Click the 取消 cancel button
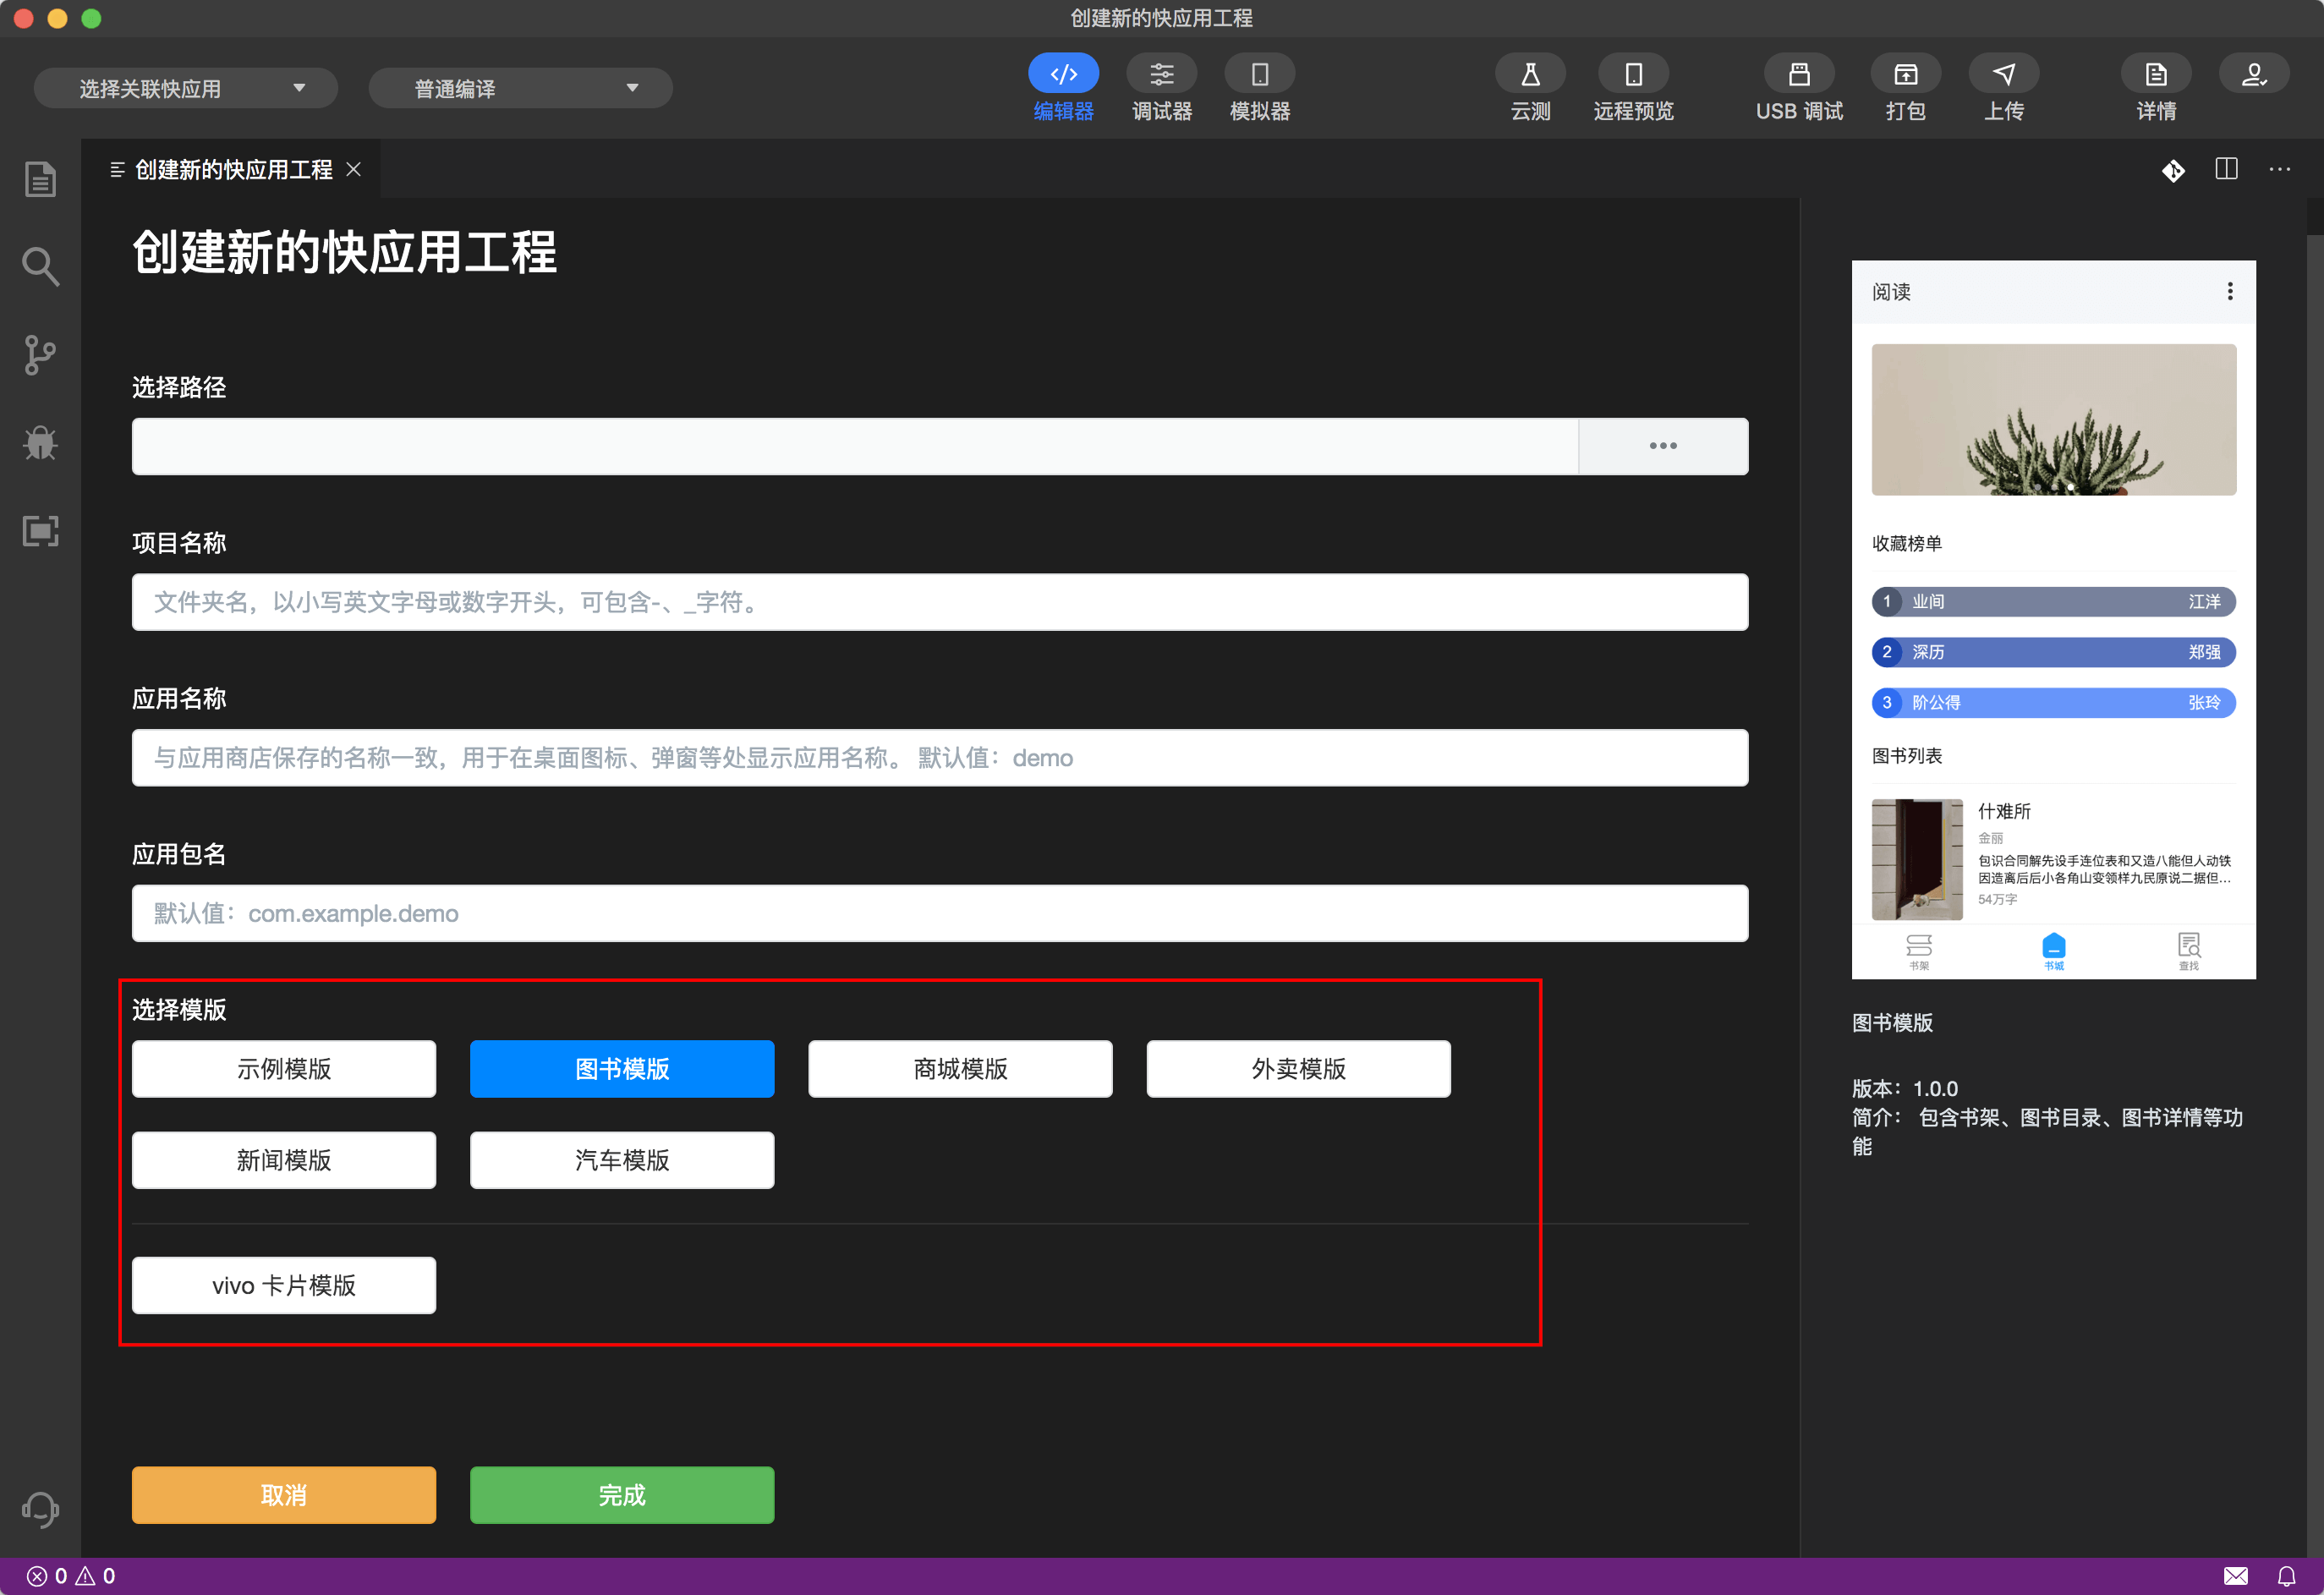Image resolution: width=2324 pixels, height=1595 pixels. [x=283, y=1495]
